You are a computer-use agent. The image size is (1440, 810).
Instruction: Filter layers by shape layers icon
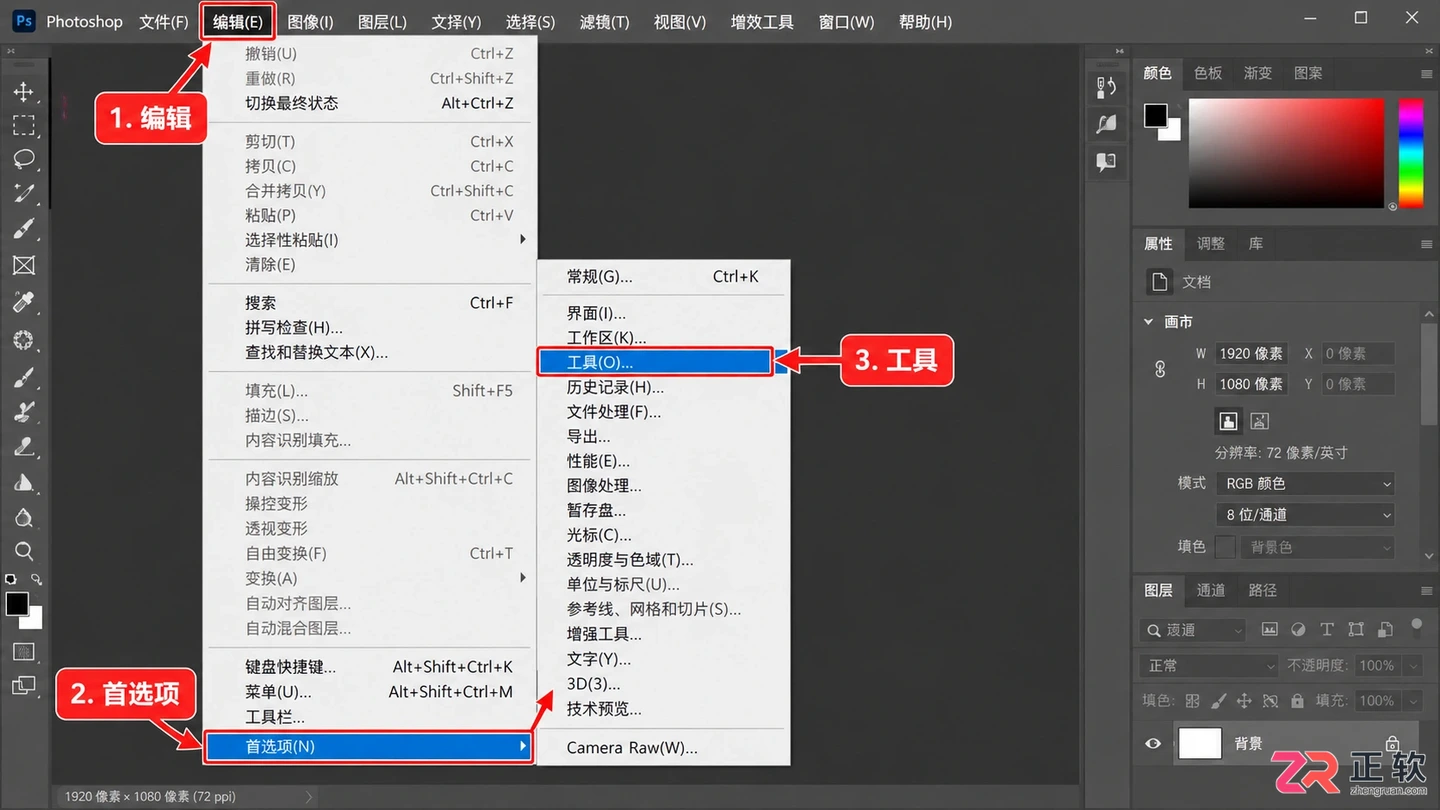[1356, 630]
